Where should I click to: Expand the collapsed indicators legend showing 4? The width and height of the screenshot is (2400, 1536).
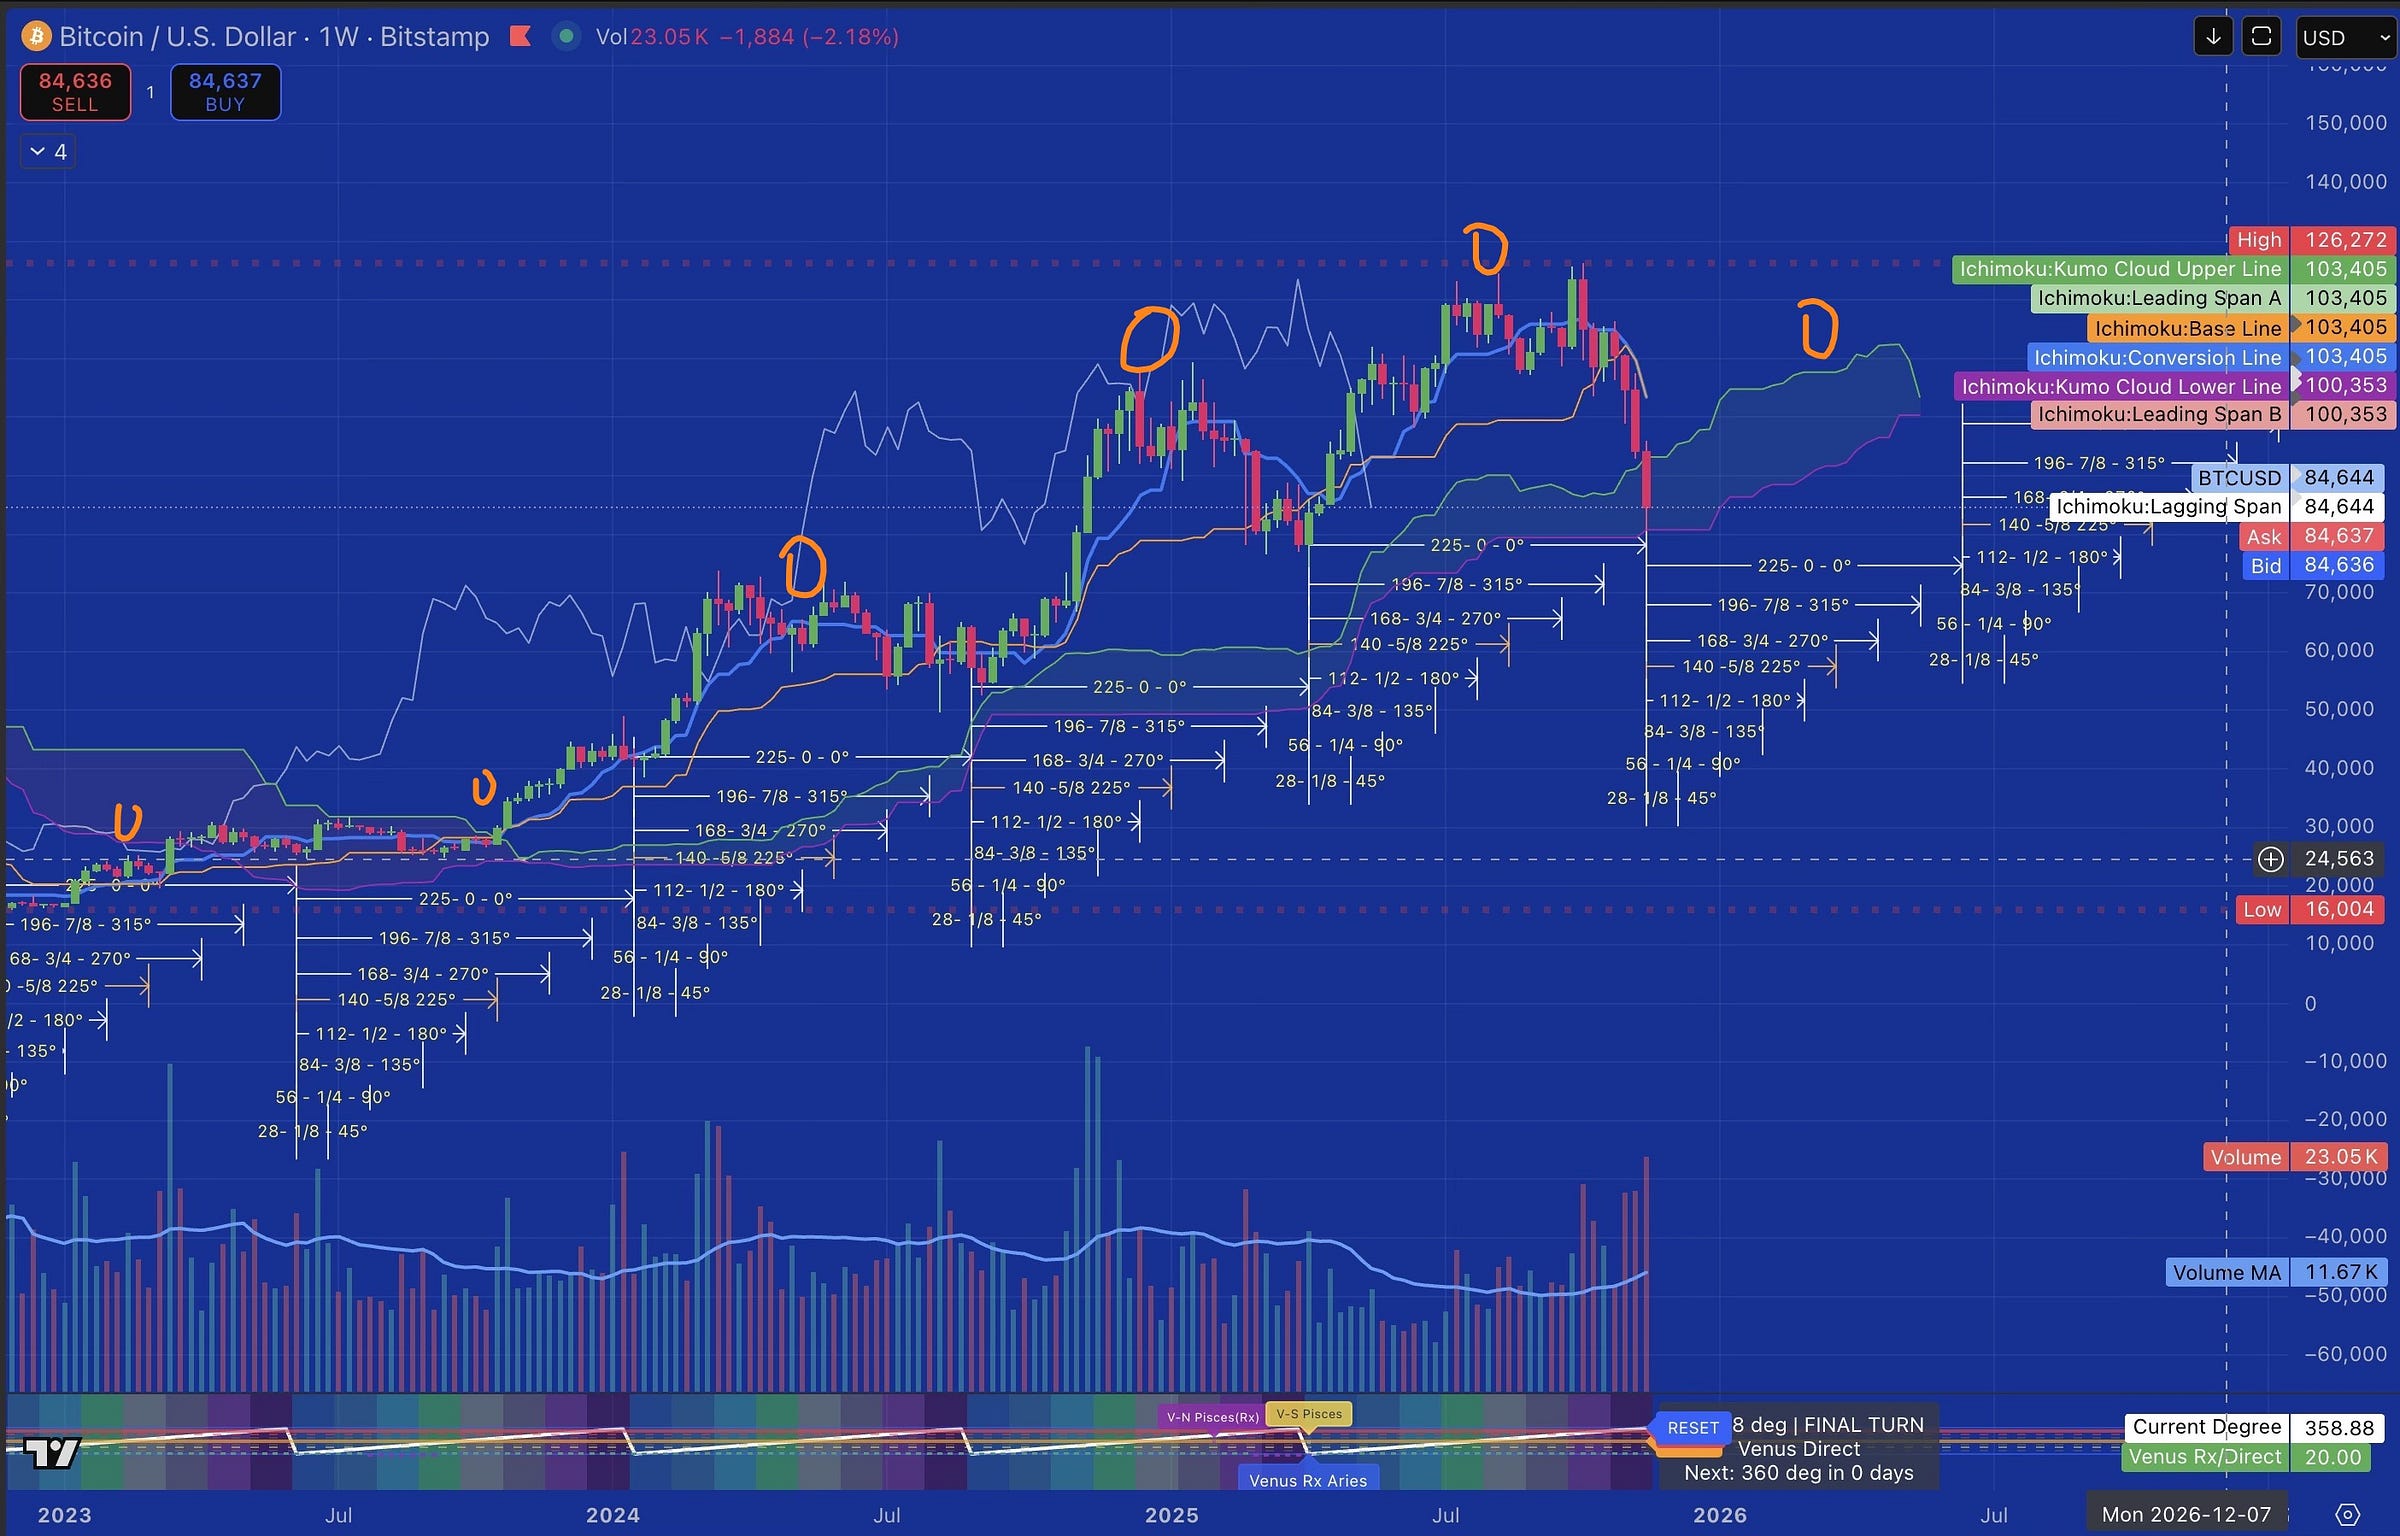click(48, 152)
